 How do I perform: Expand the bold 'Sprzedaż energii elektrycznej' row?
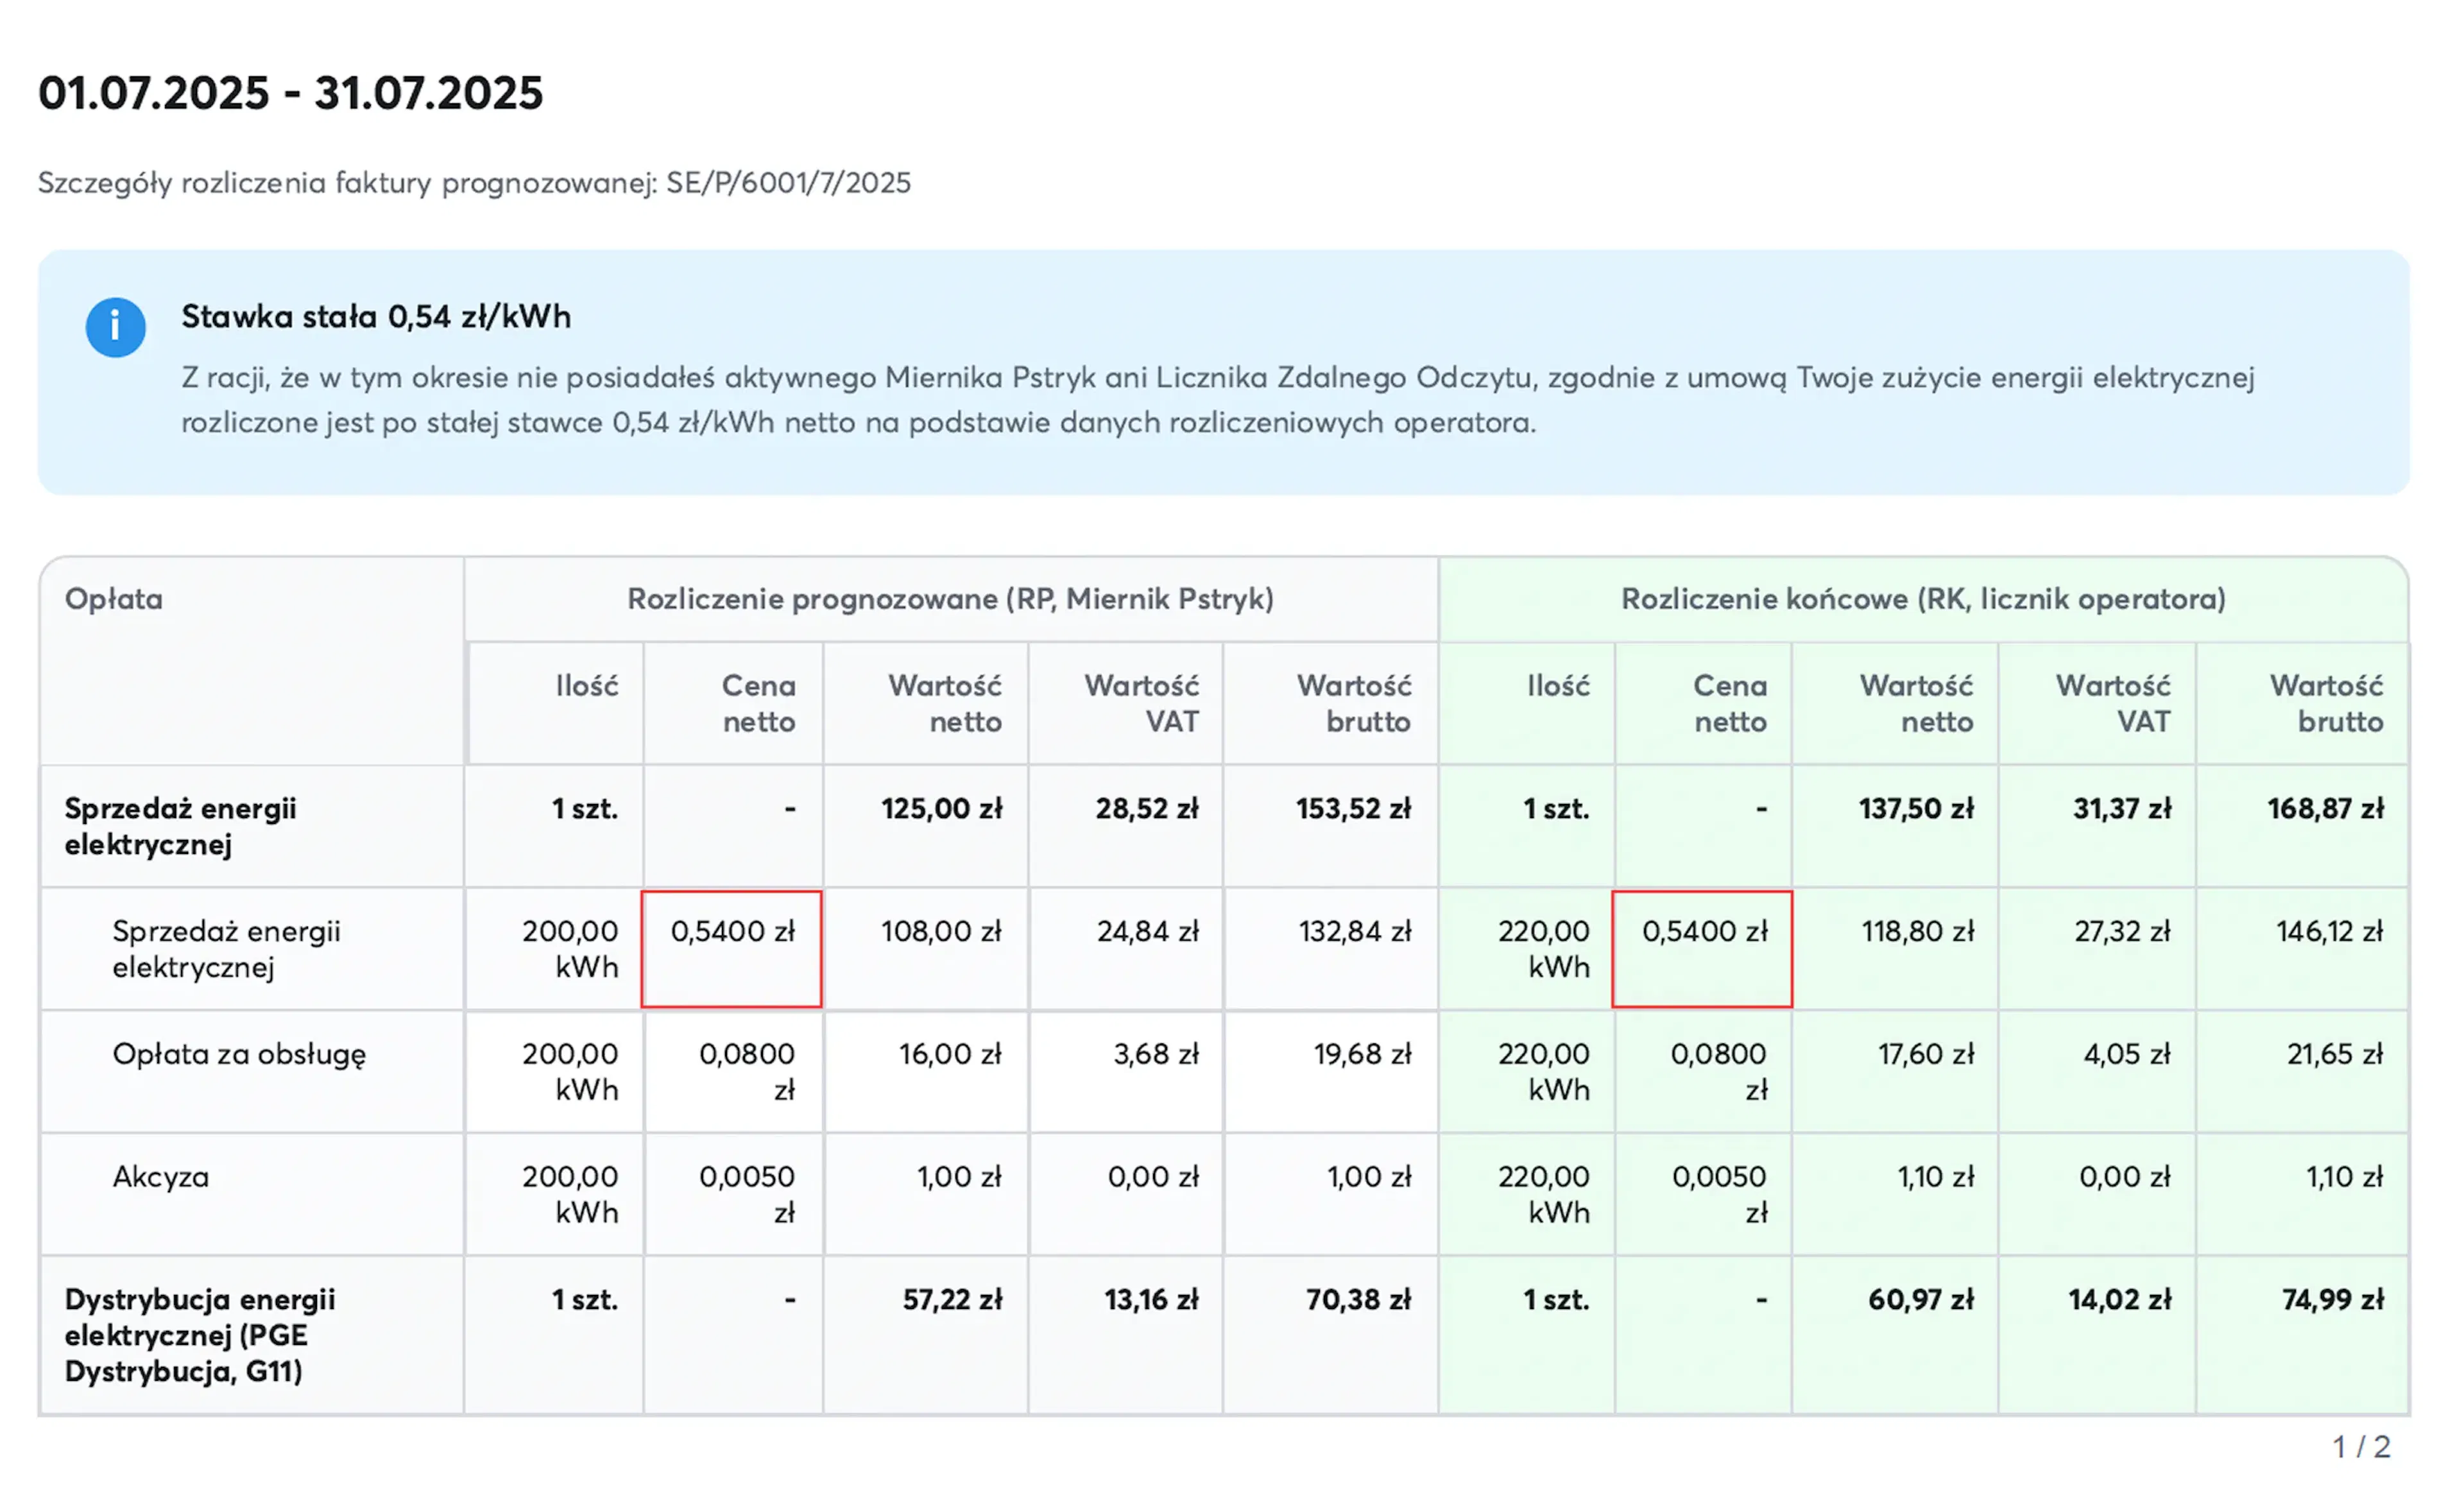[x=180, y=826]
